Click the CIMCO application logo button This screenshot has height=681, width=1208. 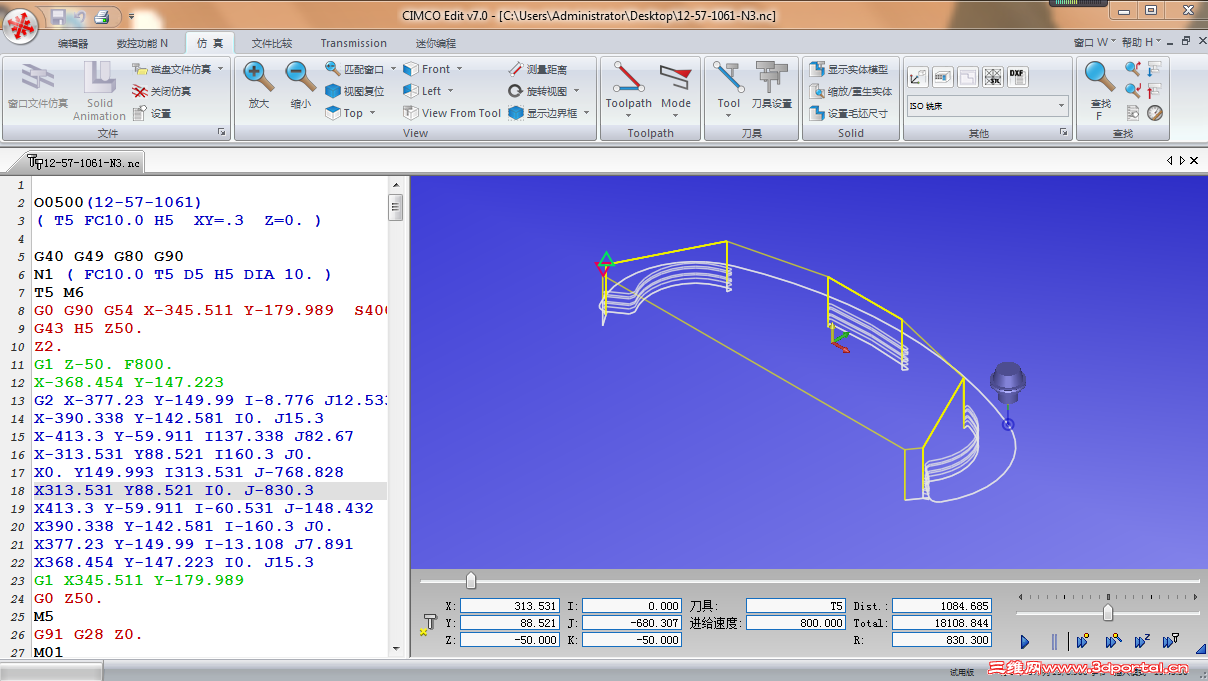point(20,26)
